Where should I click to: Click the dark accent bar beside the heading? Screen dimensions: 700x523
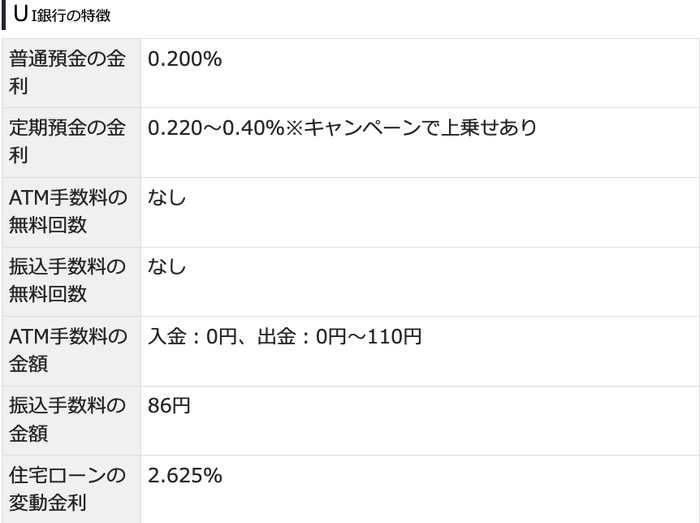pos(4,17)
